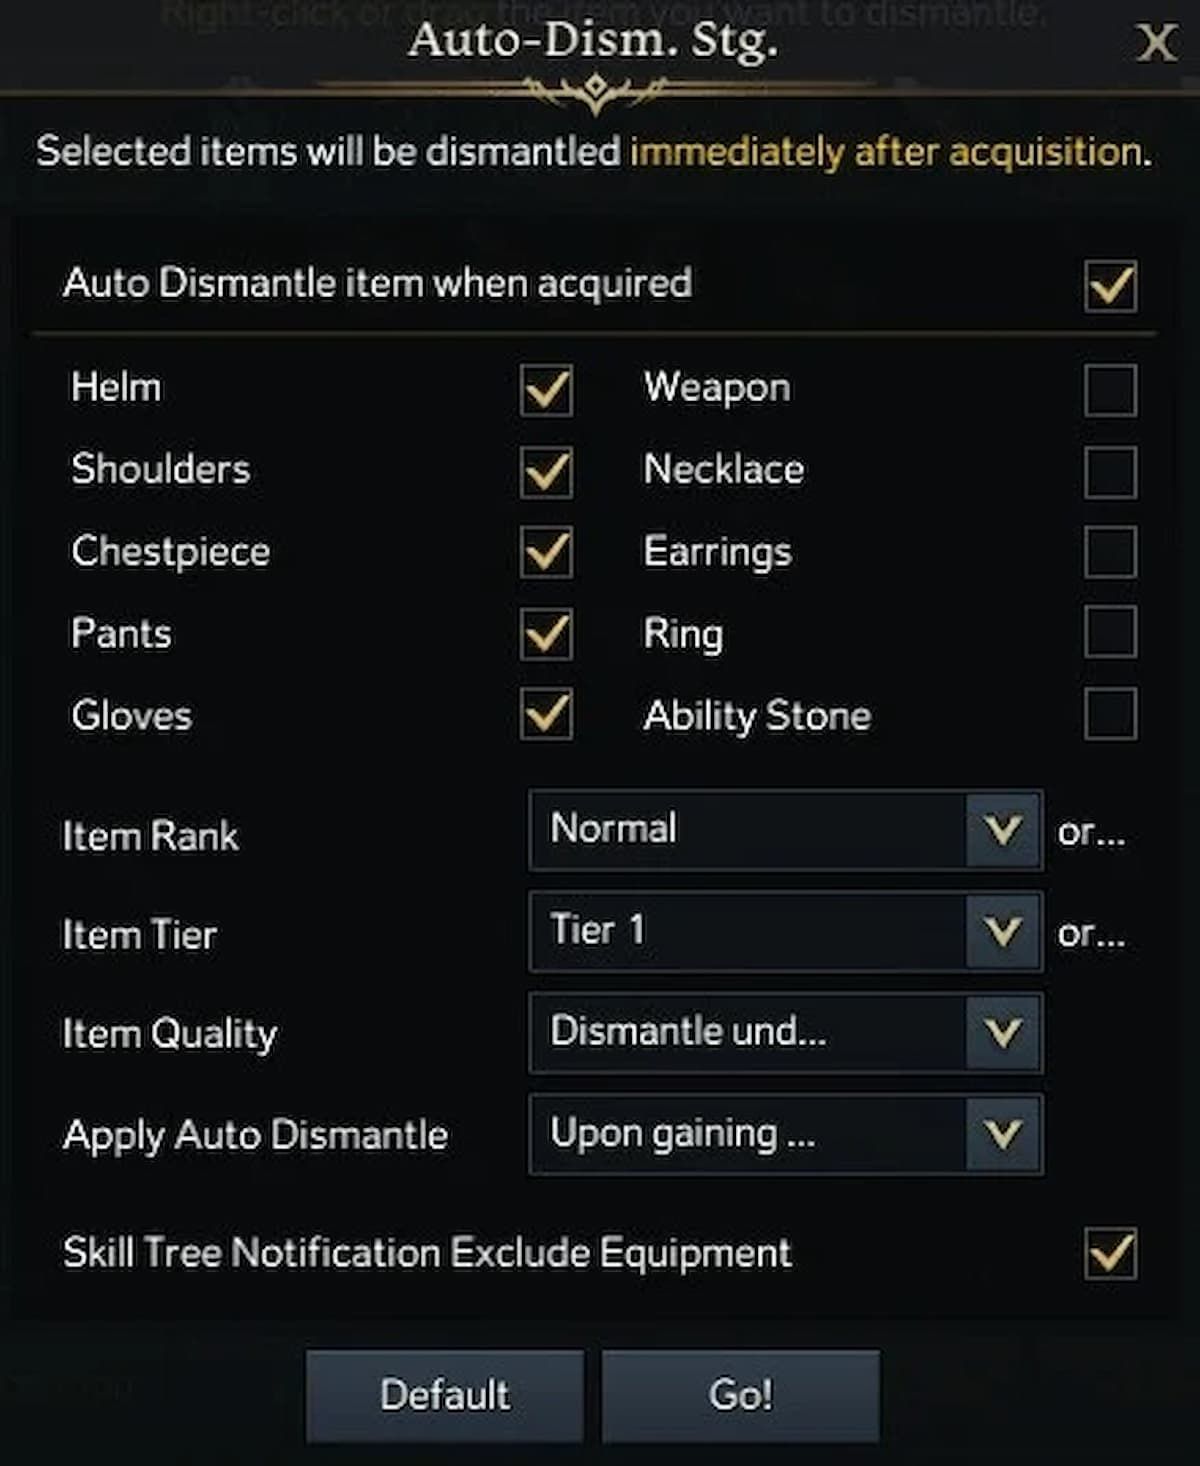Image resolution: width=1200 pixels, height=1466 pixels.
Task: Disable Gloves auto dismantle
Action: point(546,714)
